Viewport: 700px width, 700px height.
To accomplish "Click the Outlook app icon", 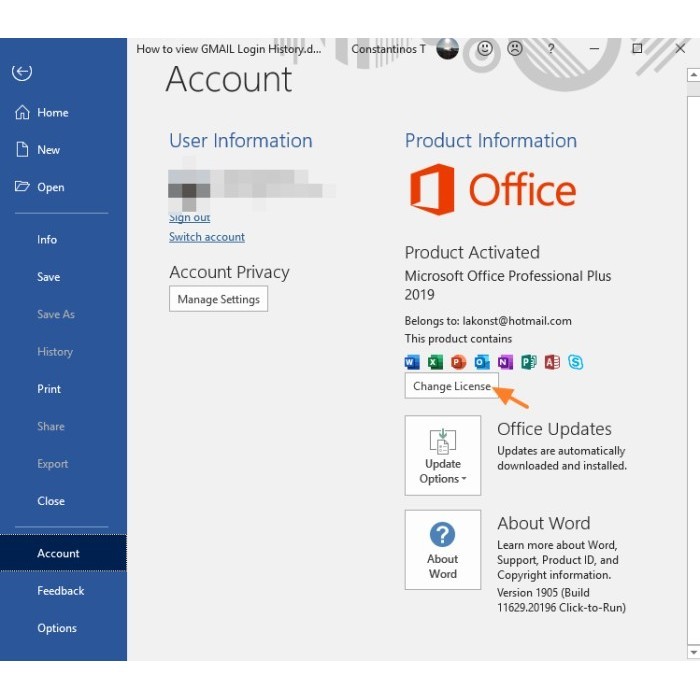I will [x=482, y=362].
